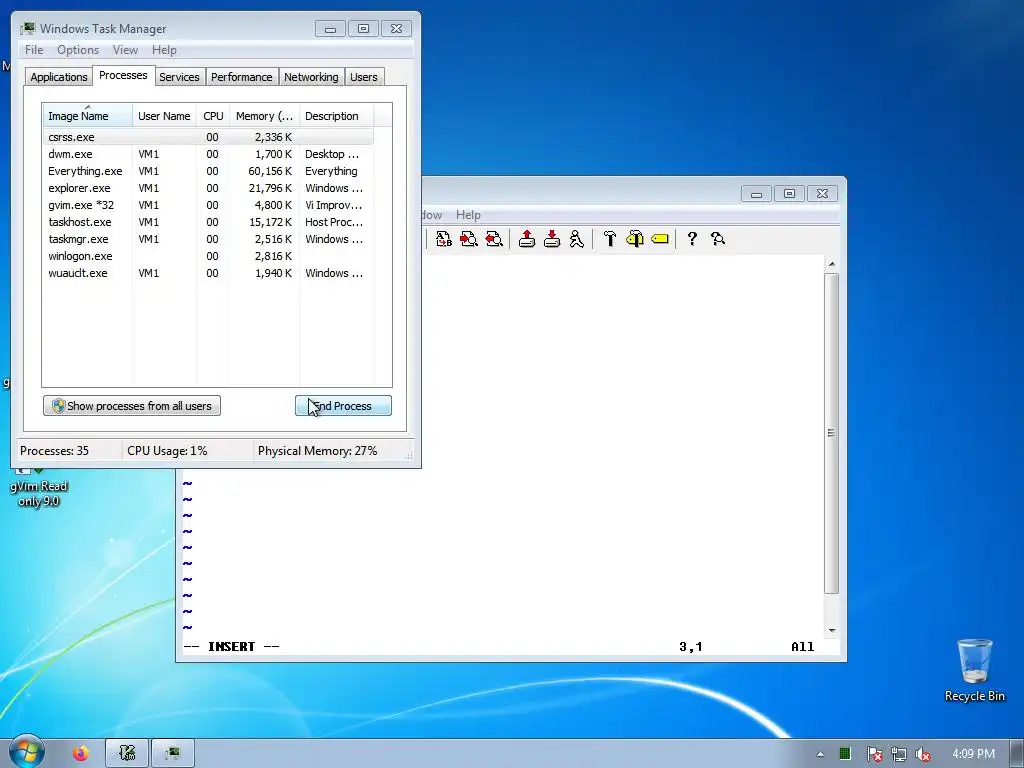
Task: Select the explorer.exe process
Action: (x=209, y=188)
